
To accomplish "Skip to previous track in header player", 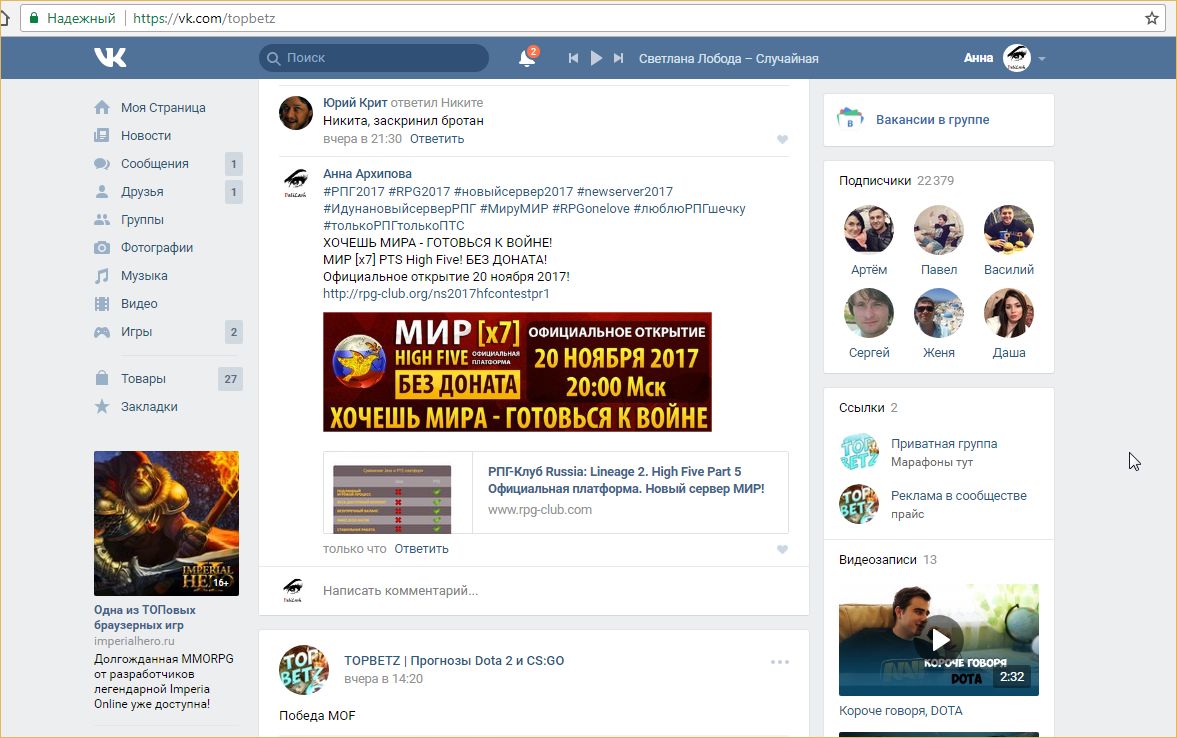I will [573, 58].
